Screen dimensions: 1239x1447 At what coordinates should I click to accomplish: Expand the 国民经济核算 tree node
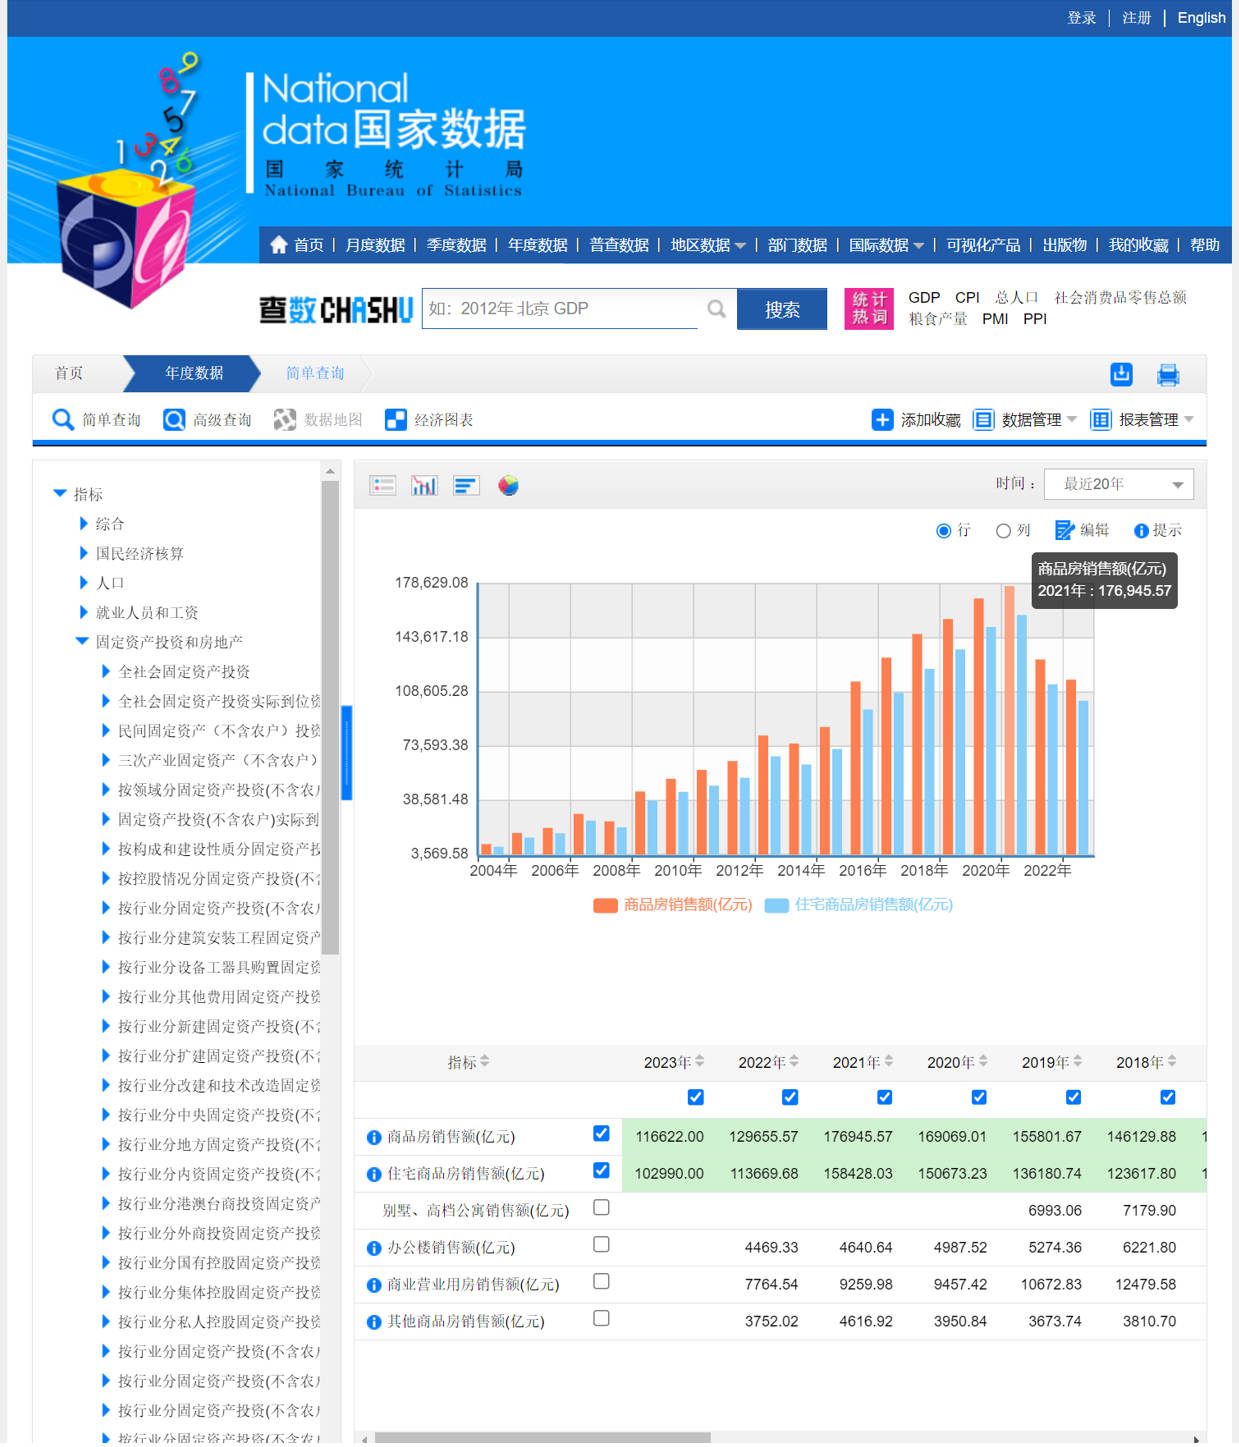[x=84, y=553]
